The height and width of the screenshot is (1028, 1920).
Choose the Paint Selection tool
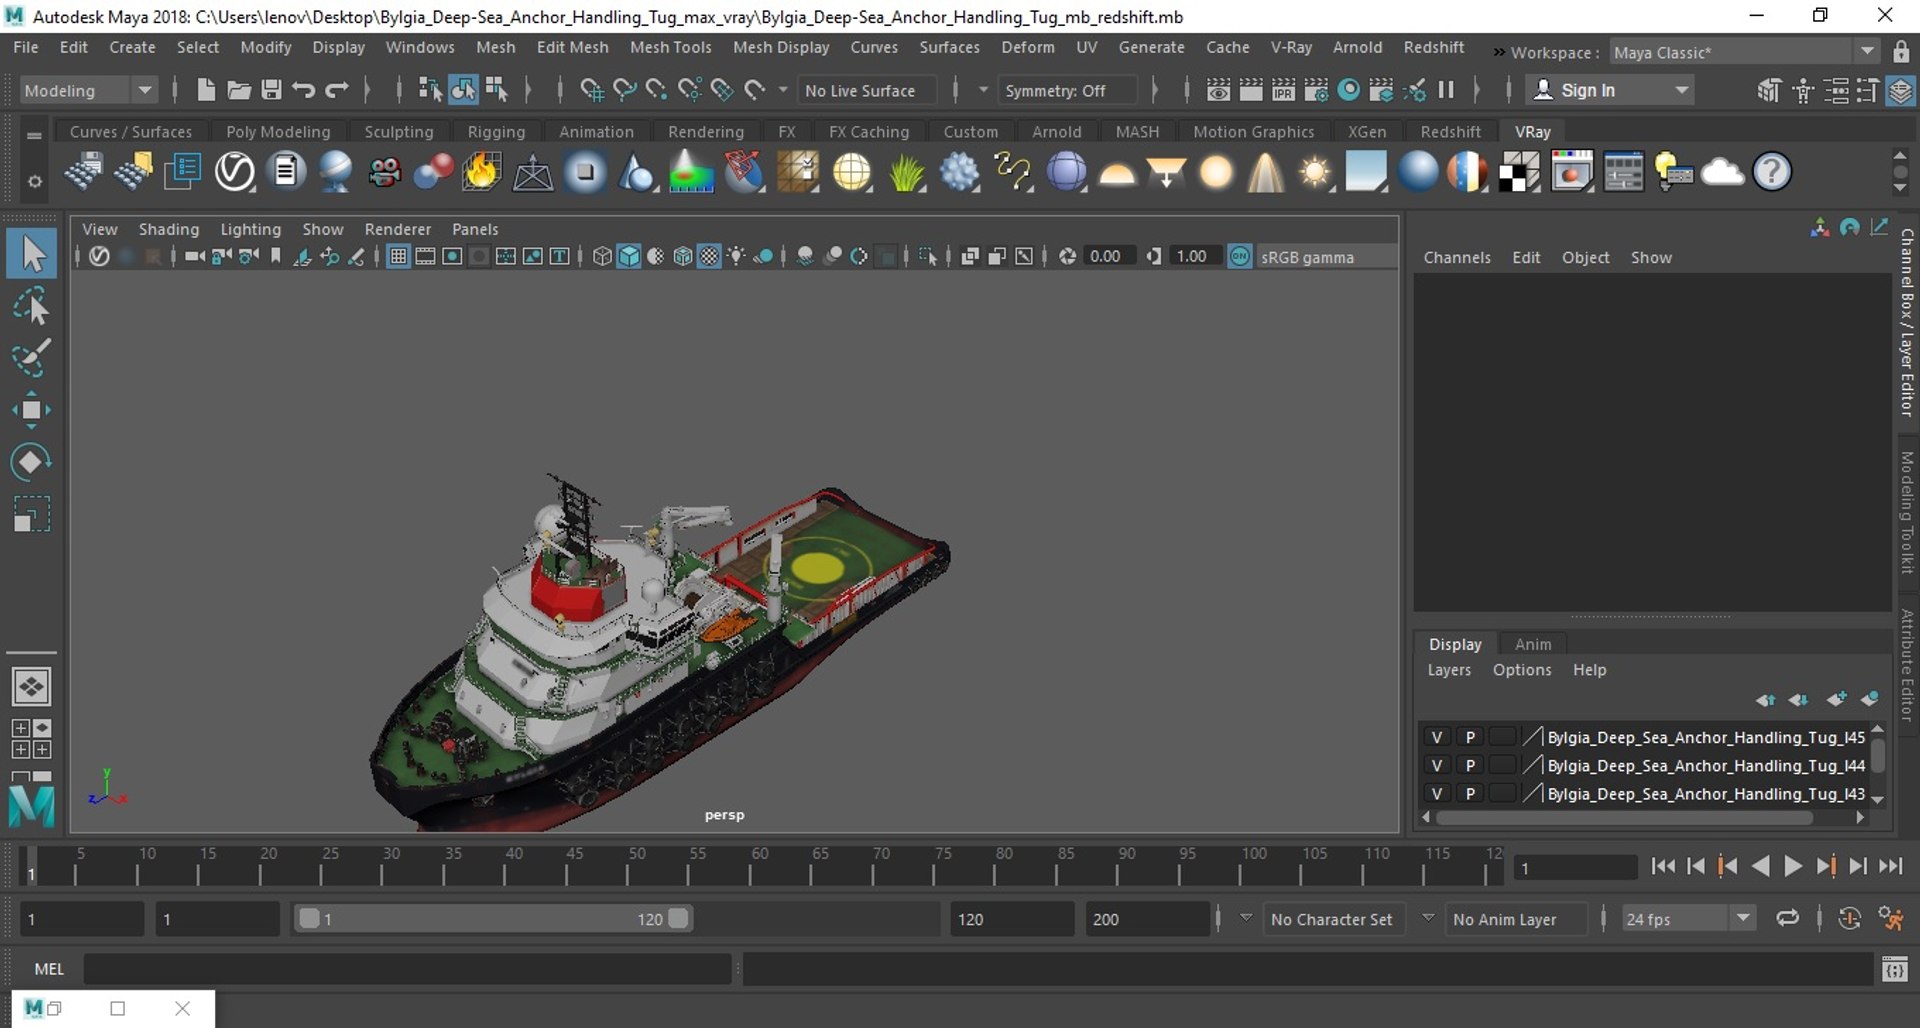[x=31, y=358]
